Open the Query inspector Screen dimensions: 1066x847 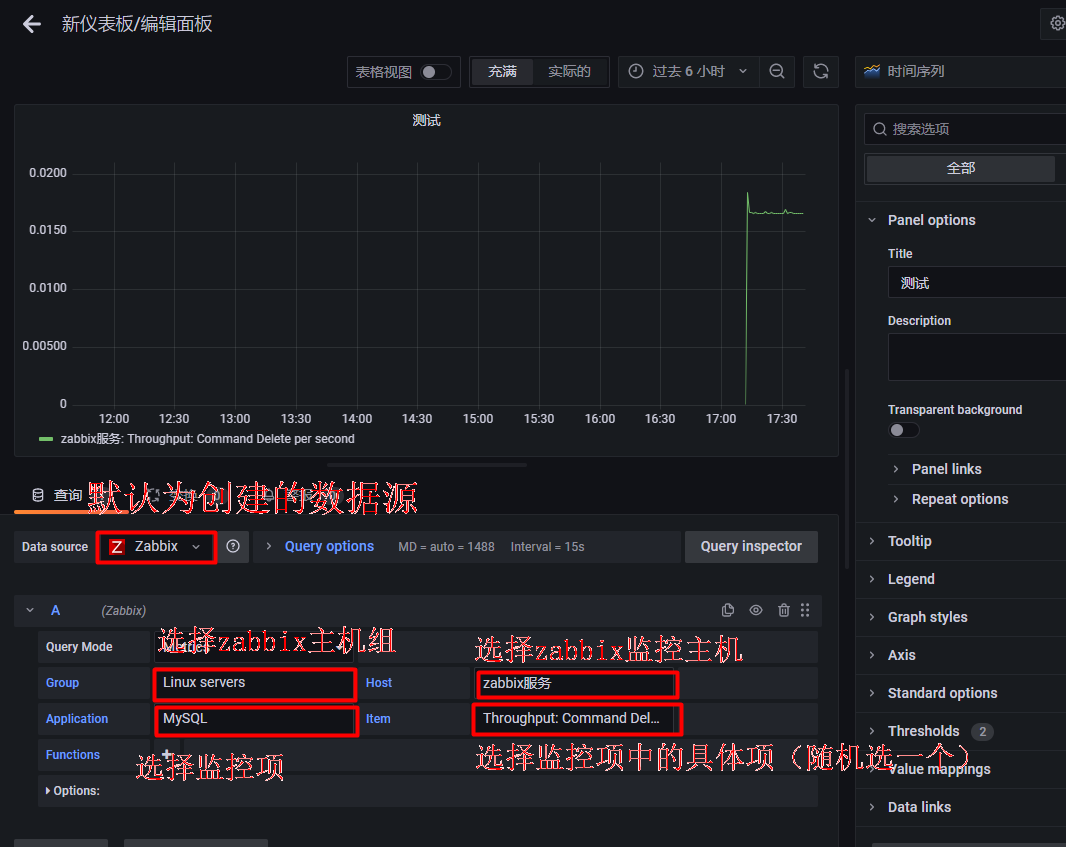tap(751, 547)
